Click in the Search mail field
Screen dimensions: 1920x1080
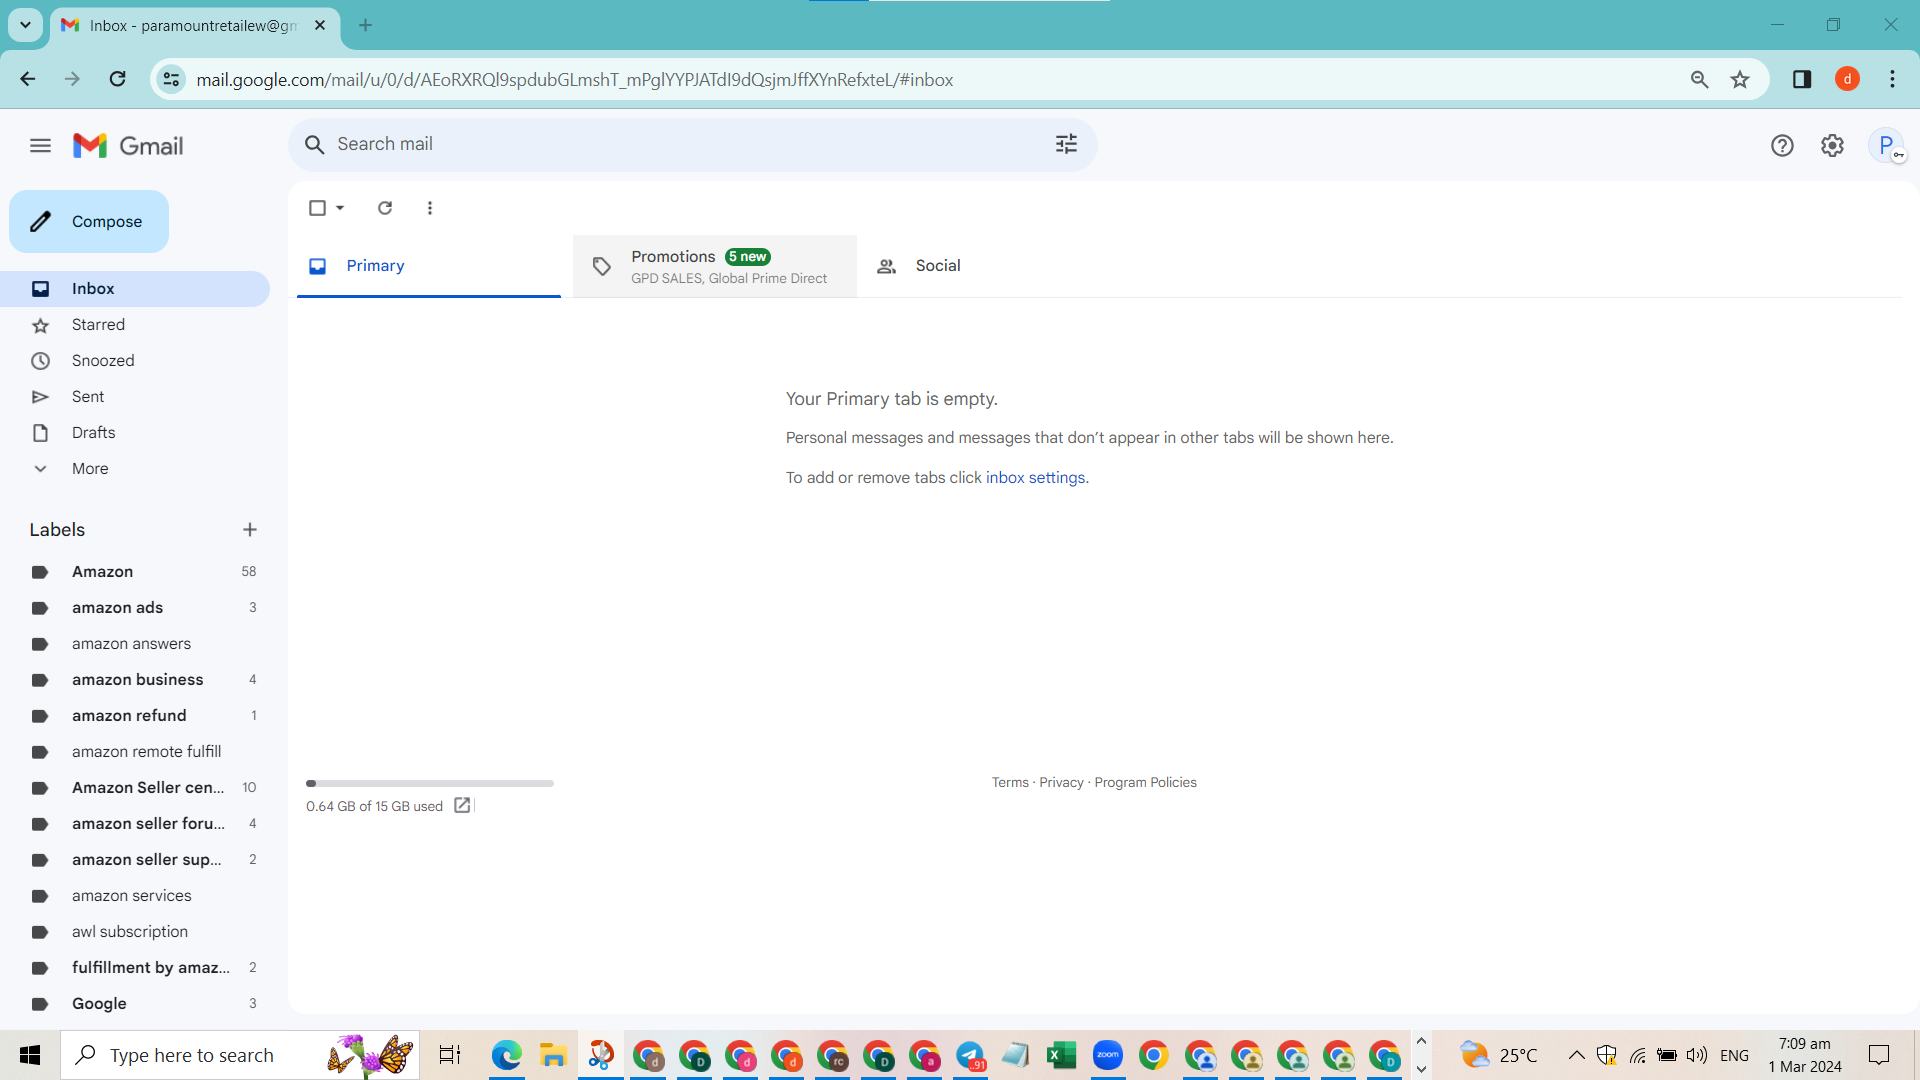[690, 144]
